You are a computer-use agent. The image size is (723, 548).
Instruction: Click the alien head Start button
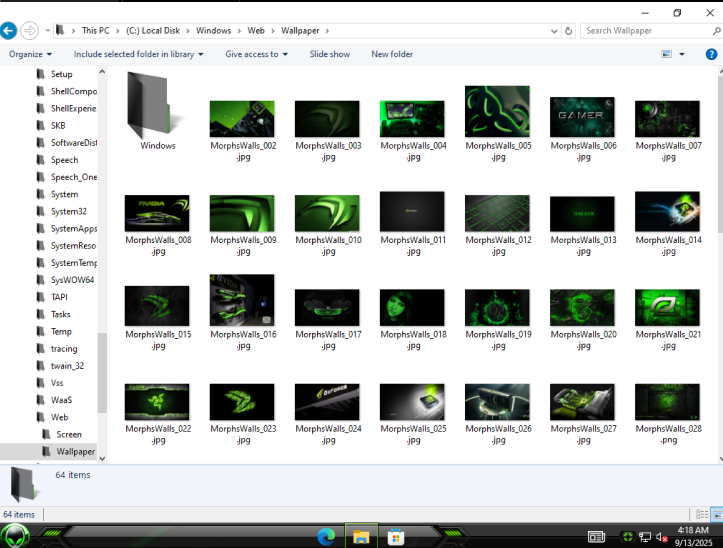tap(15, 536)
